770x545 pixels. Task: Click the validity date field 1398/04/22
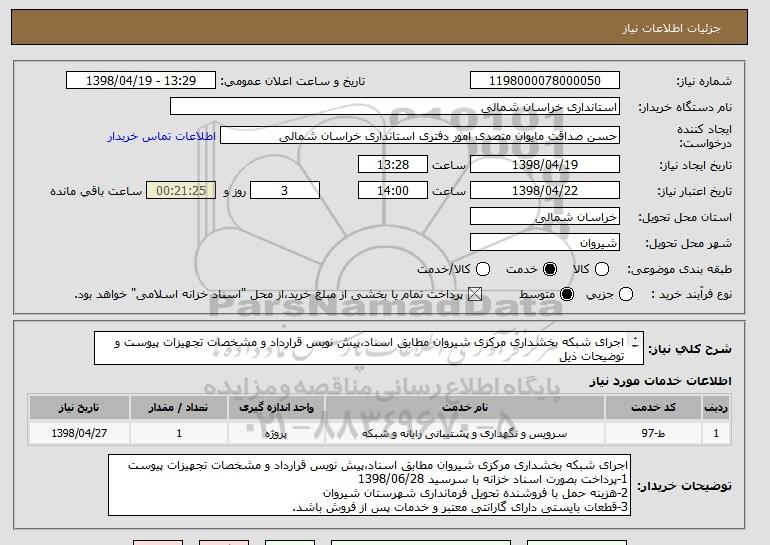545,191
